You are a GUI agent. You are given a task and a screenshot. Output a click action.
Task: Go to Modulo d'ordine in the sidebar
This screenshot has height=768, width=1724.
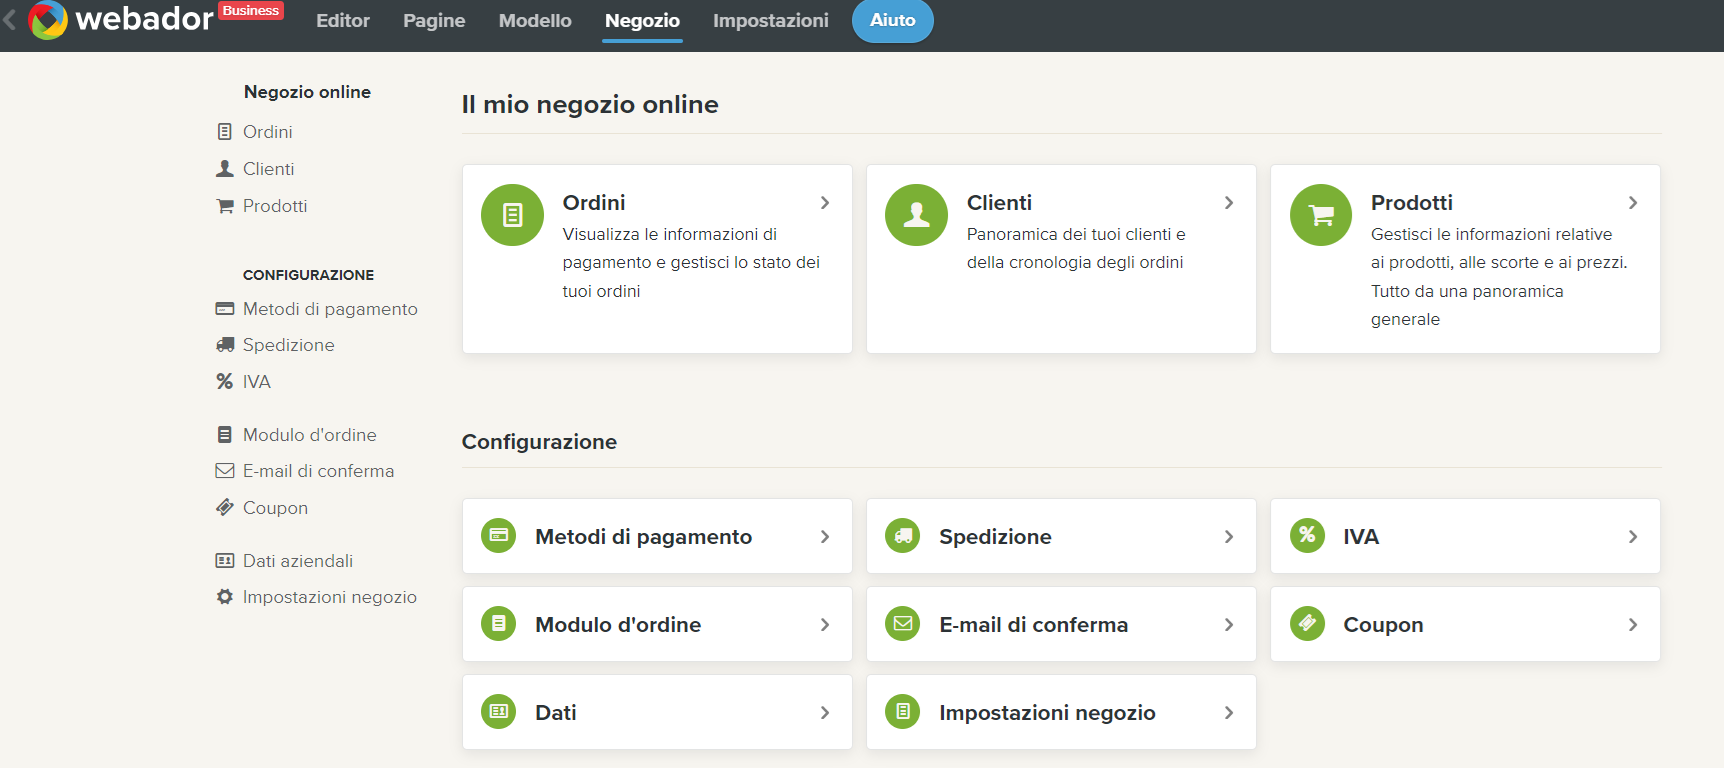coord(309,435)
